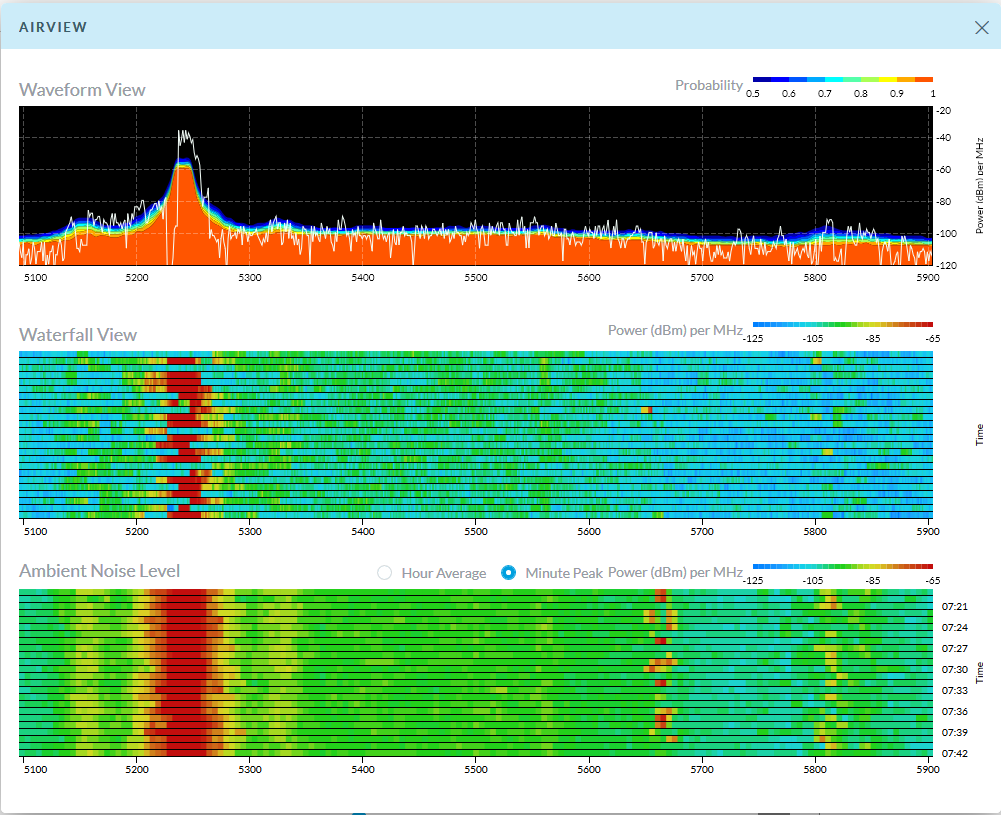The width and height of the screenshot is (1001, 815).
Task: Click the 07:42 time label
Action: pos(954,754)
